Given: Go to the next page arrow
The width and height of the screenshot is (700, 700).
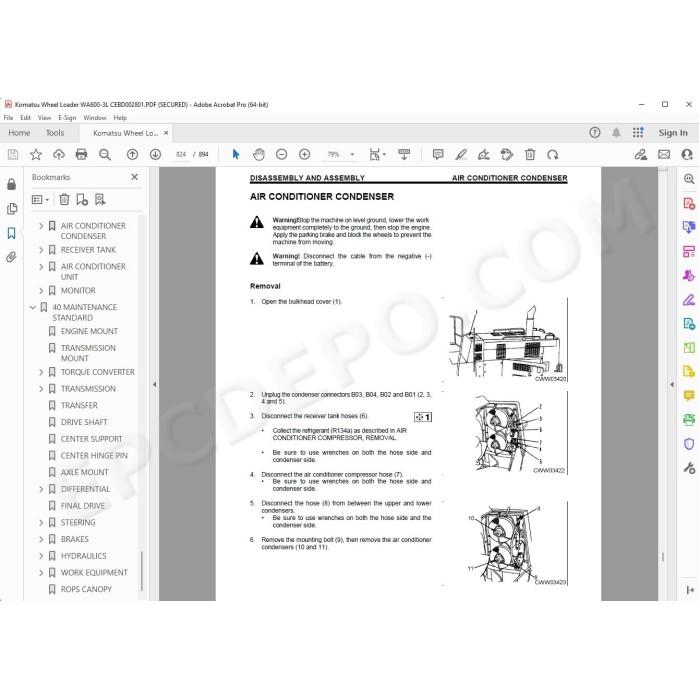Looking at the screenshot, I should pos(155,154).
